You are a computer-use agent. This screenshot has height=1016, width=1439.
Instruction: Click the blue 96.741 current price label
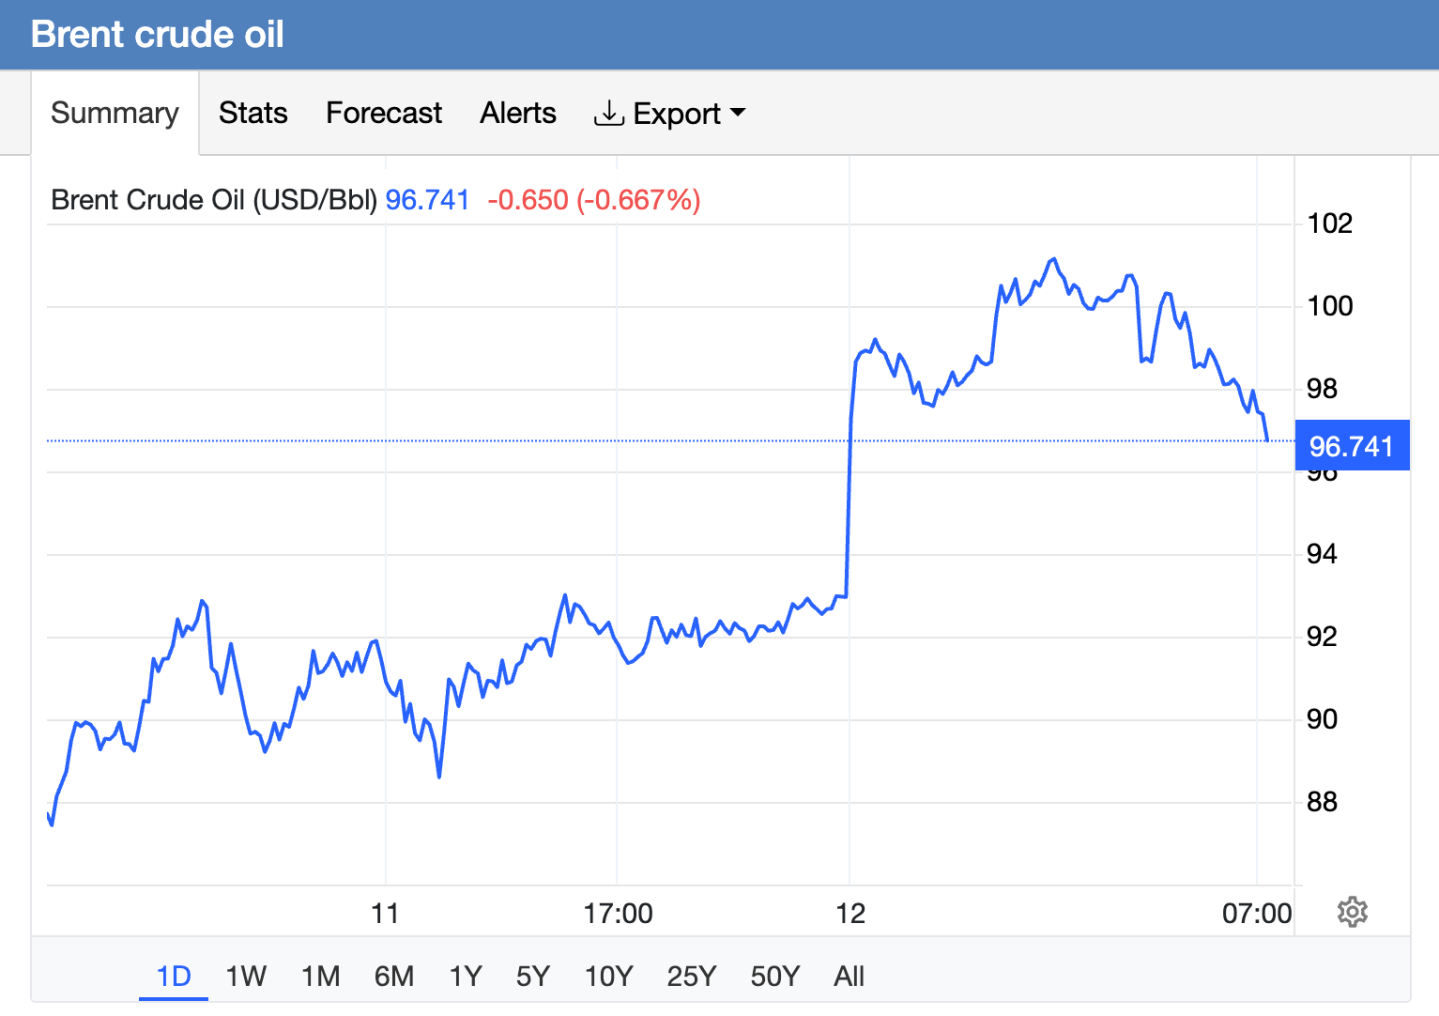click(1351, 446)
